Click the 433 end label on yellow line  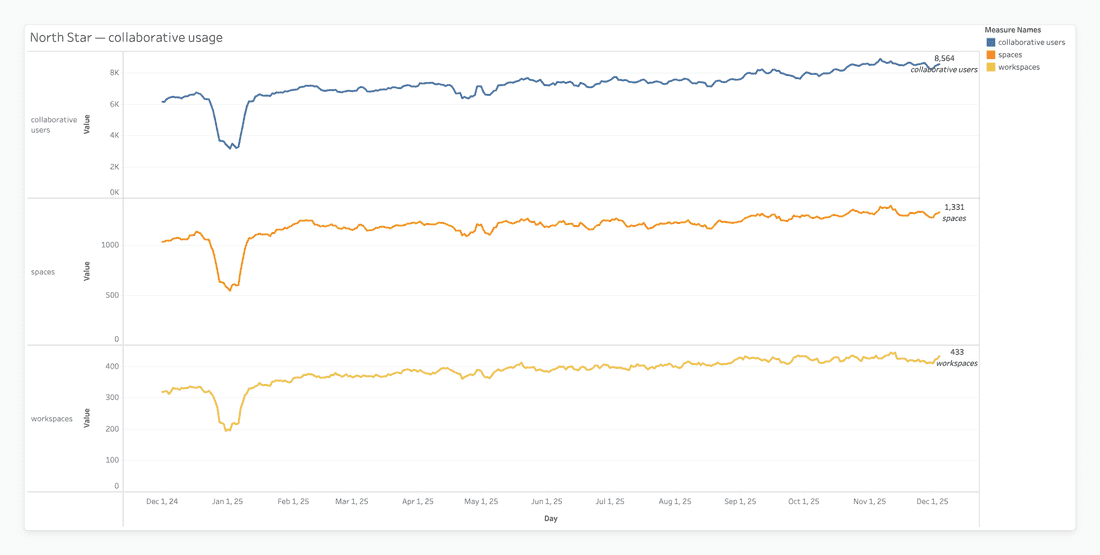[x=957, y=352]
